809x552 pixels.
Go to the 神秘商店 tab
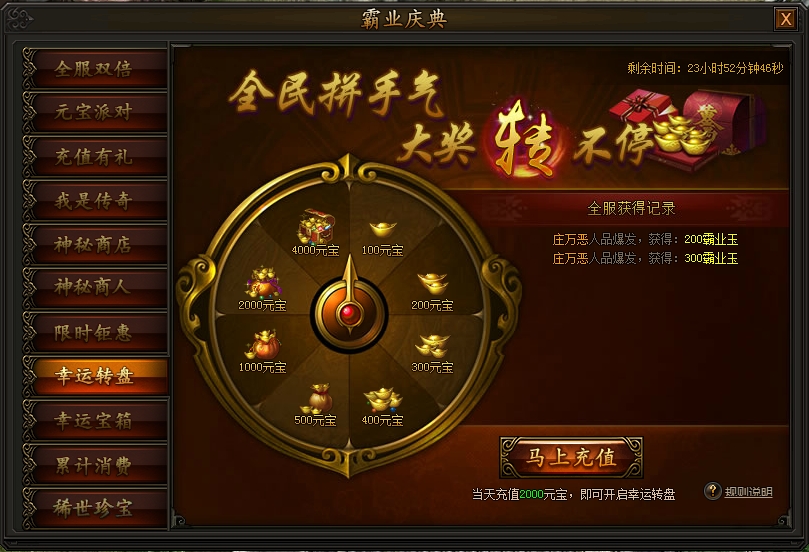(x=95, y=245)
